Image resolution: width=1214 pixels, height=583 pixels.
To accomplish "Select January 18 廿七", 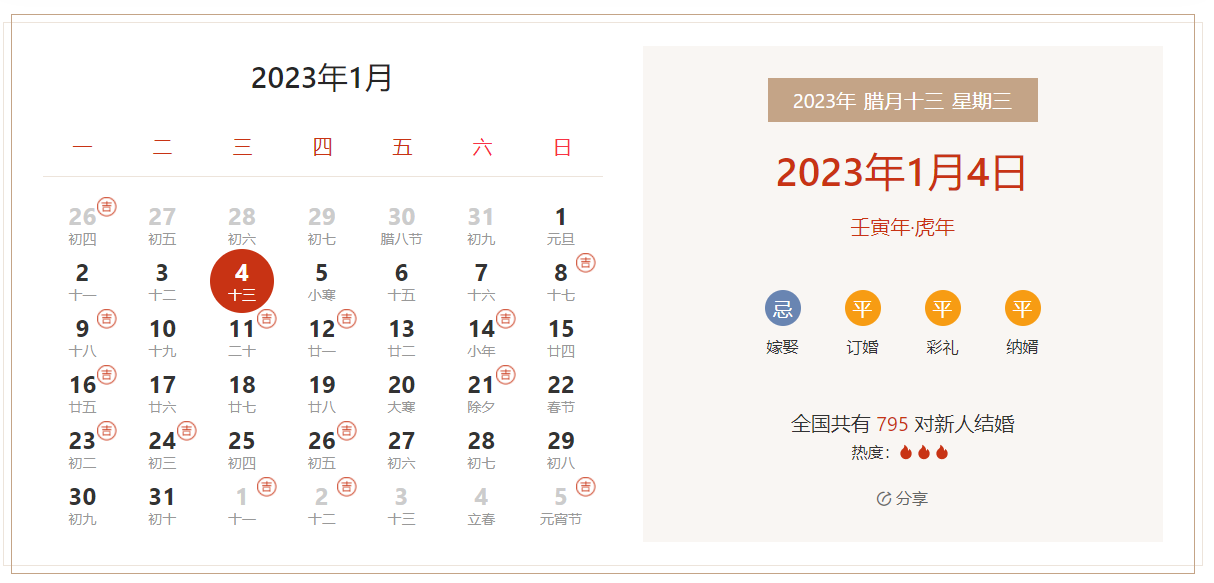I will pyautogui.click(x=242, y=394).
